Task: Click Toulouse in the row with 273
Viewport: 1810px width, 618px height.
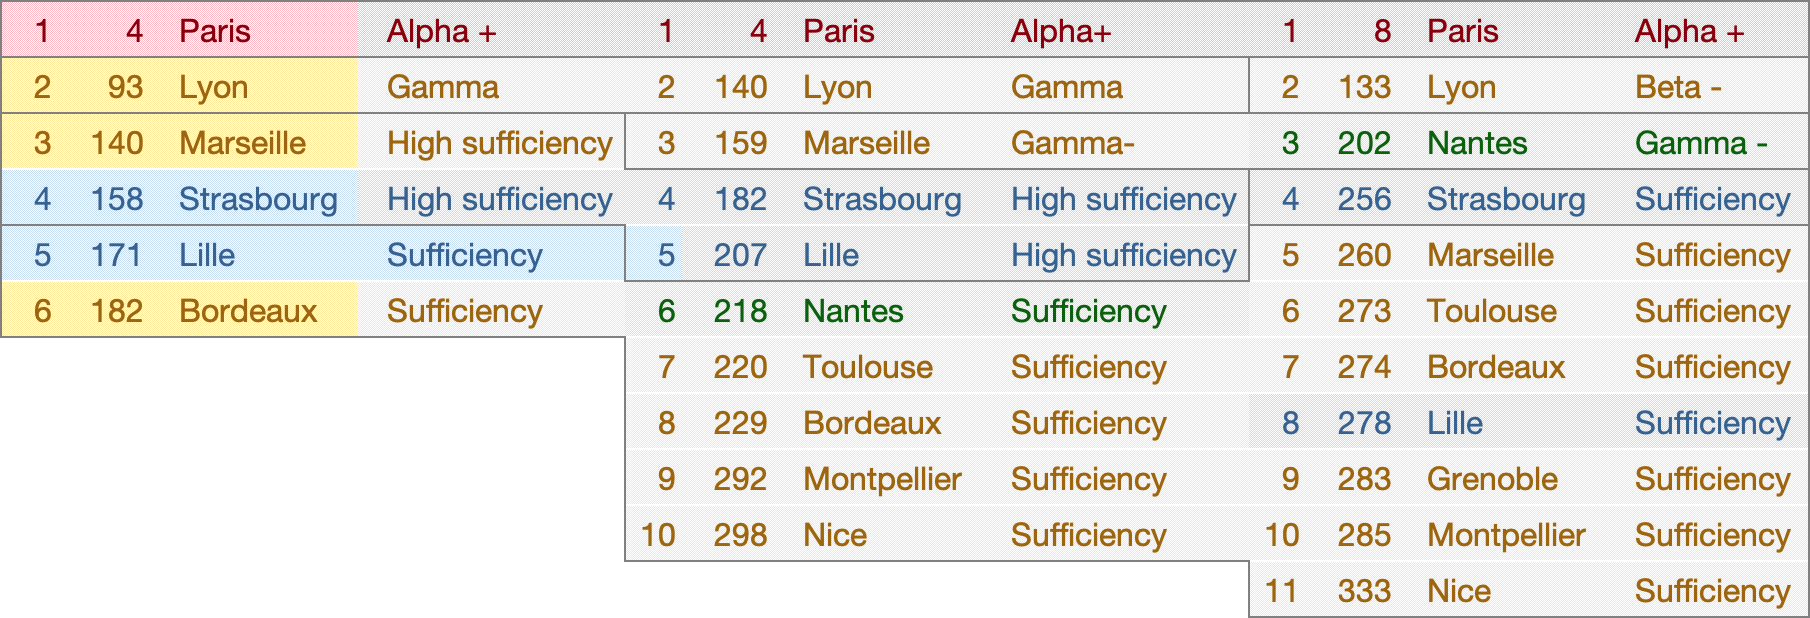Action: click(1491, 311)
